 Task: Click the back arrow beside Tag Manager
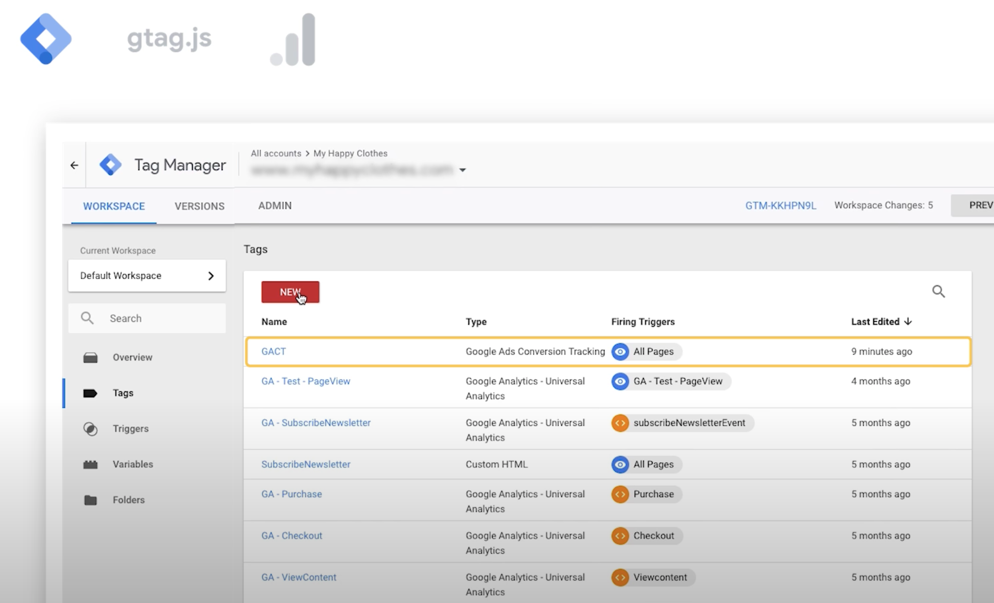tap(74, 165)
